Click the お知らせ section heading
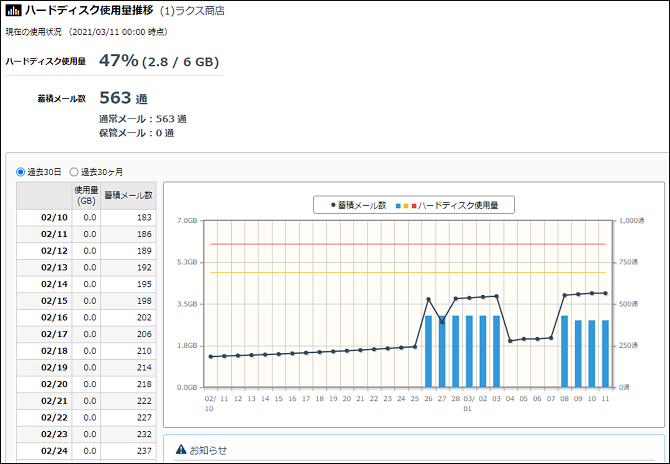The height and width of the screenshot is (464, 670). (x=208, y=450)
